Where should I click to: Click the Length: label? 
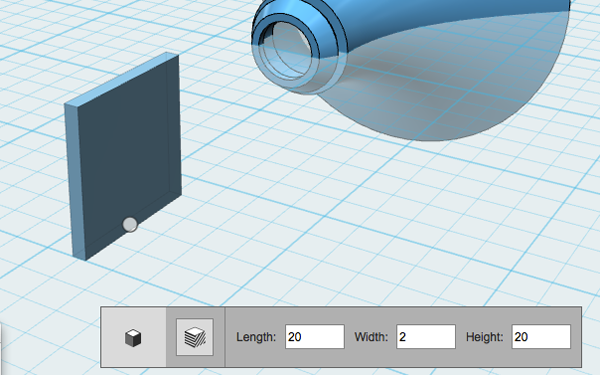coord(256,337)
